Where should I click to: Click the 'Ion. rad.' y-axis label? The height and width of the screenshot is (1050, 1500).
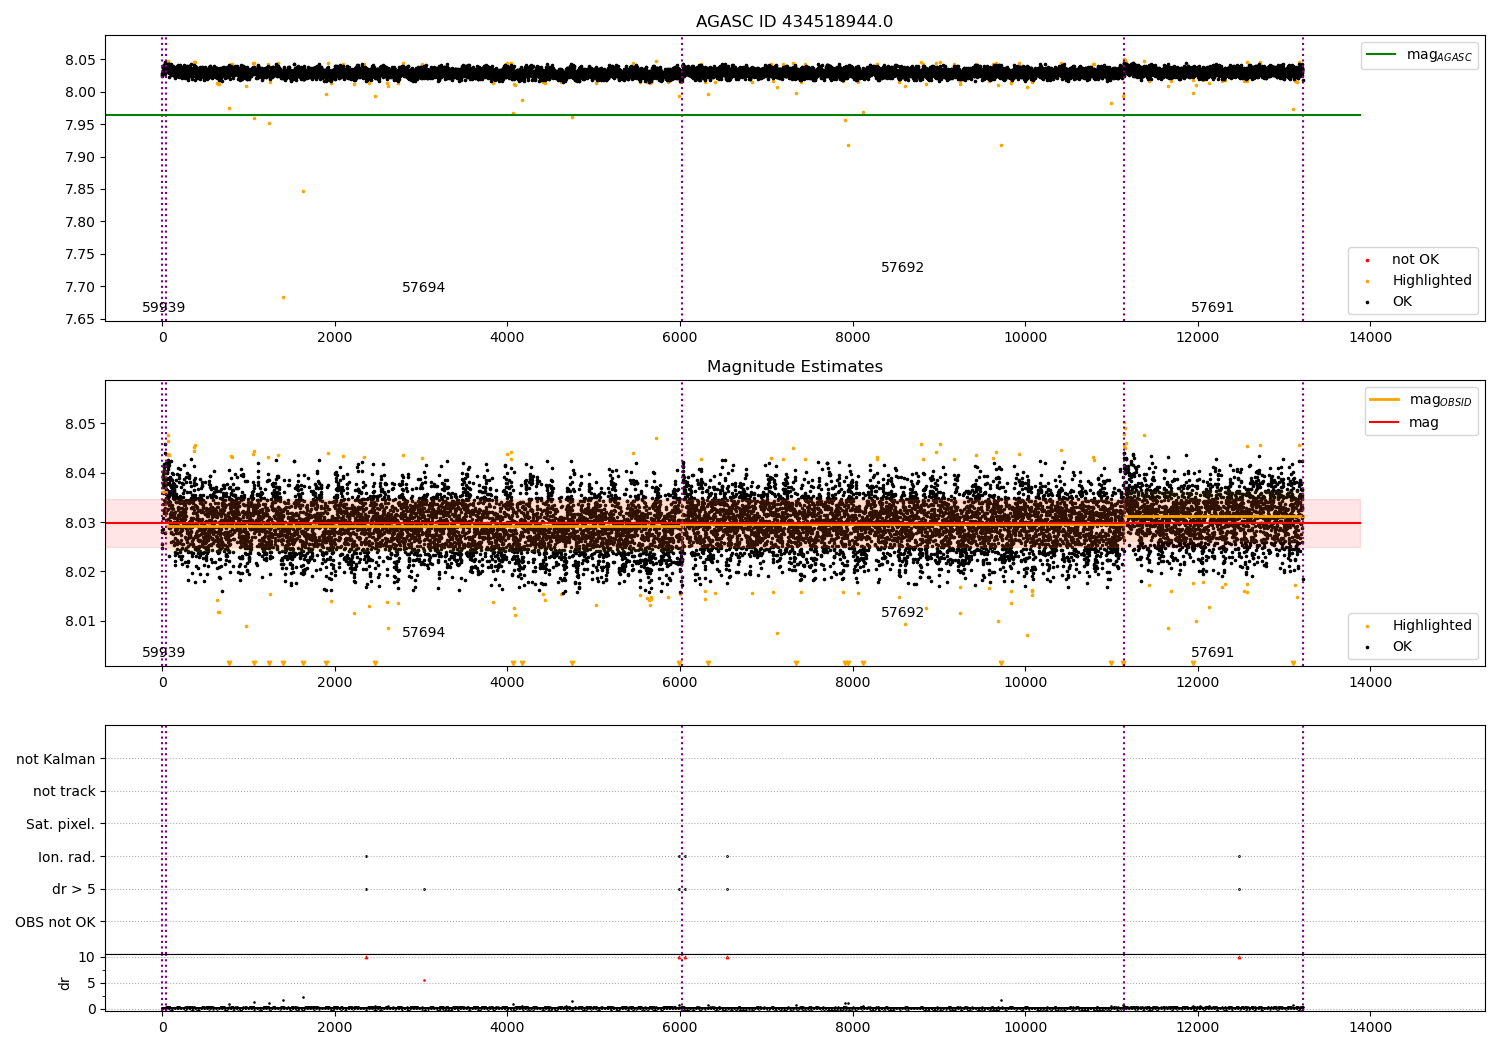click(x=67, y=857)
